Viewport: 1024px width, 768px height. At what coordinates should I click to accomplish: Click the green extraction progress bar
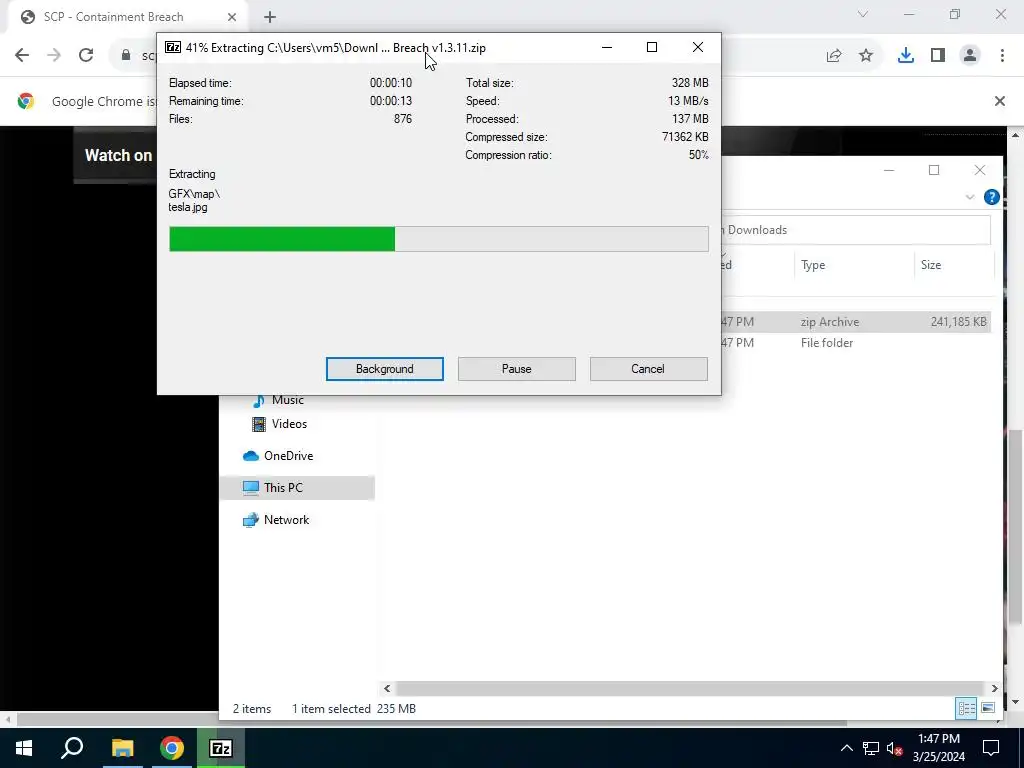click(x=438, y=239)
